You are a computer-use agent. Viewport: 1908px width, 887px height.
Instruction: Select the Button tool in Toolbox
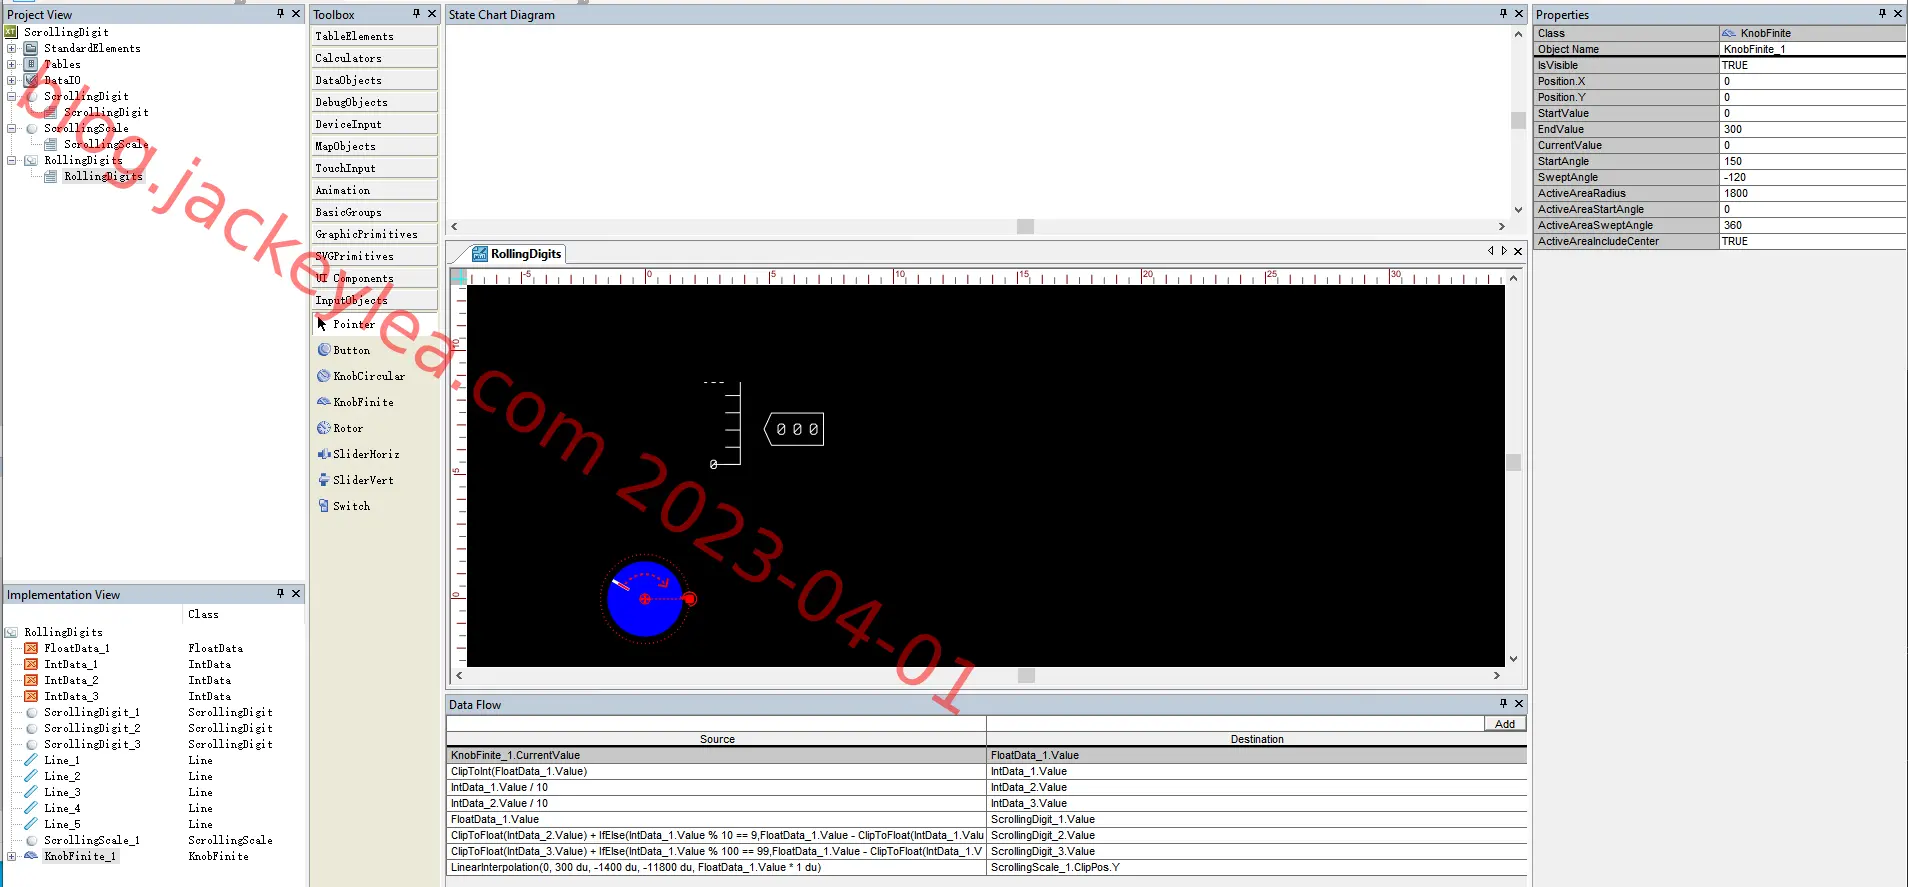click(344, 350)
